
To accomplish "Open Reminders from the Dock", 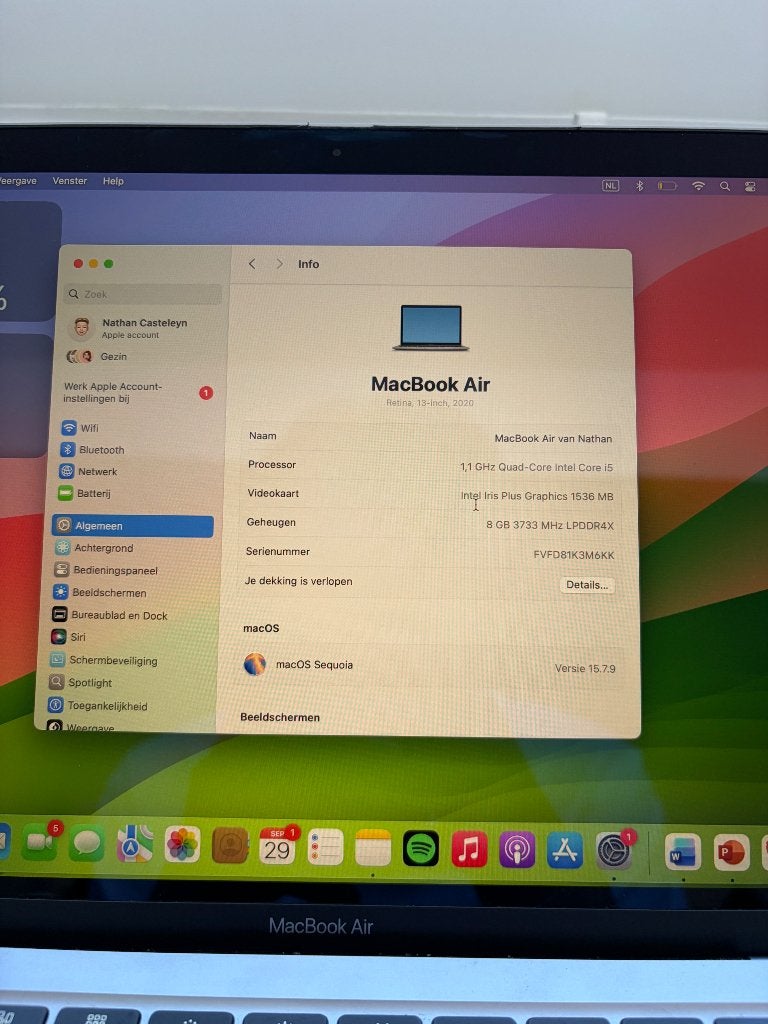I will 325,846.
